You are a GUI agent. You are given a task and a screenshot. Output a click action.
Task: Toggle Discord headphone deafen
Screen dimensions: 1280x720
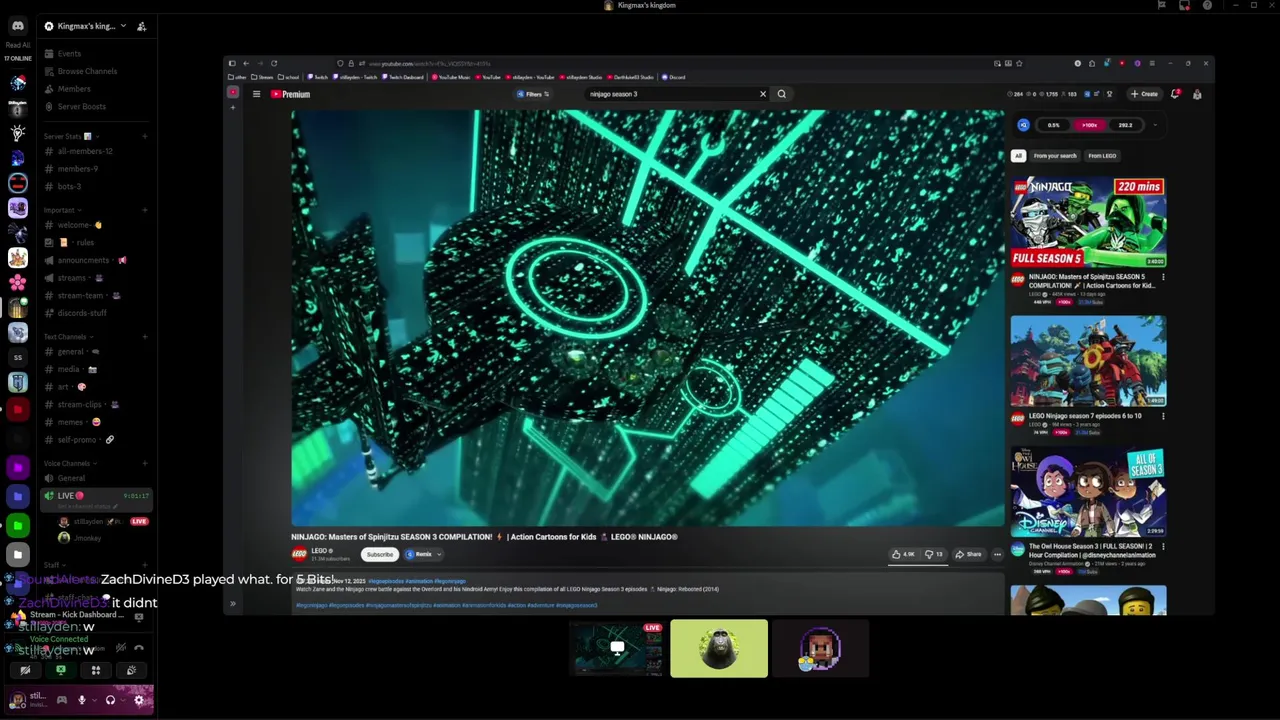pyautogui.click(x=110, y=700)
